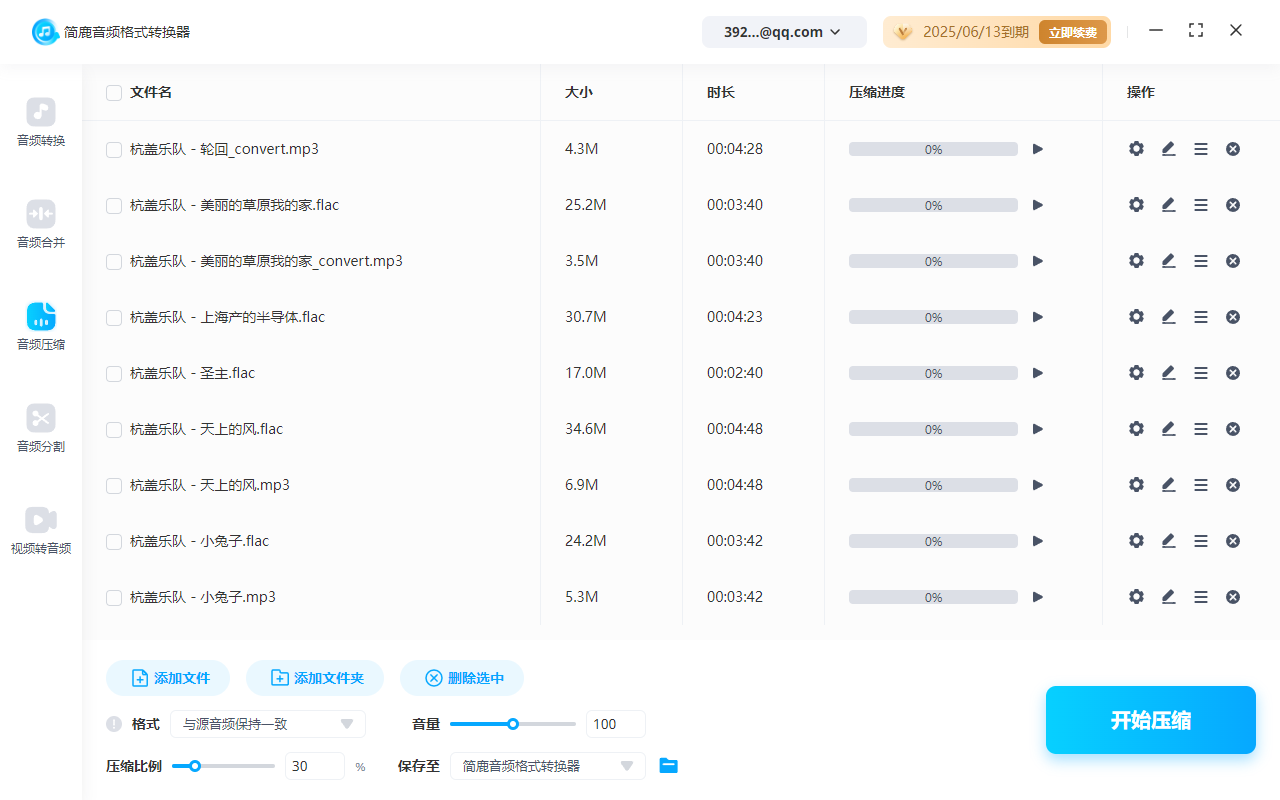
Task: Click the 开始压缩 button
Action: pos(1150,720)
